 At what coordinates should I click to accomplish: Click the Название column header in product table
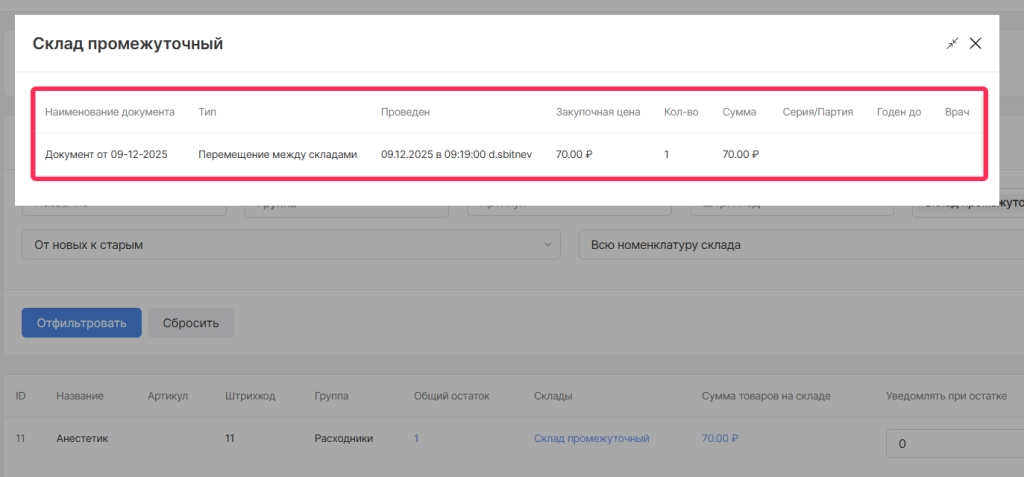(79, 396)
